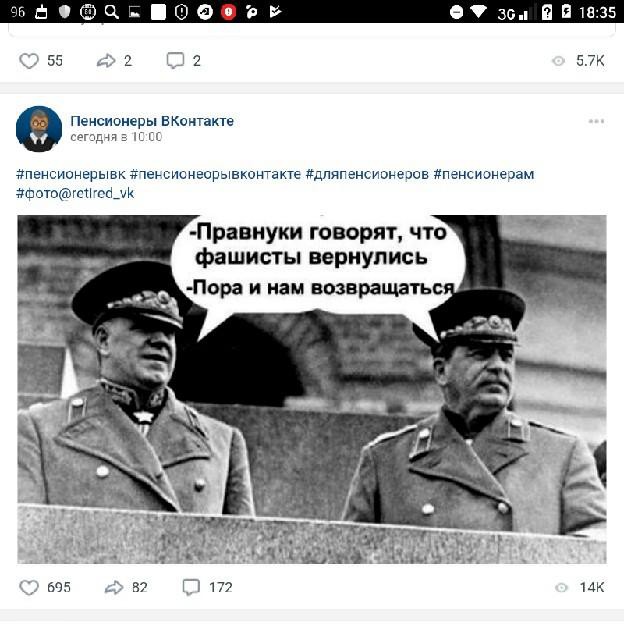
Task: Tap the #пенсионерам hashtag
Action: (484, 174)
